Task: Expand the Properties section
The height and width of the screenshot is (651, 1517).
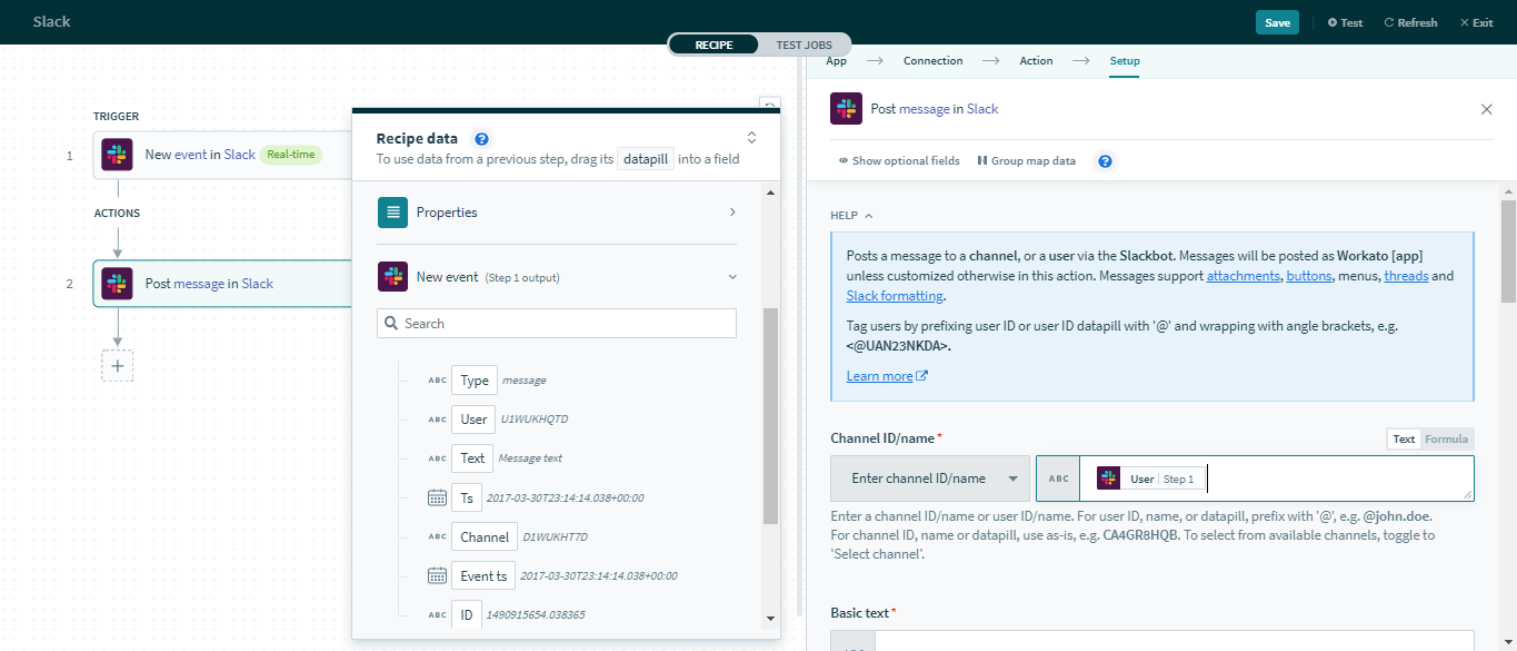Action: (732, 212)
